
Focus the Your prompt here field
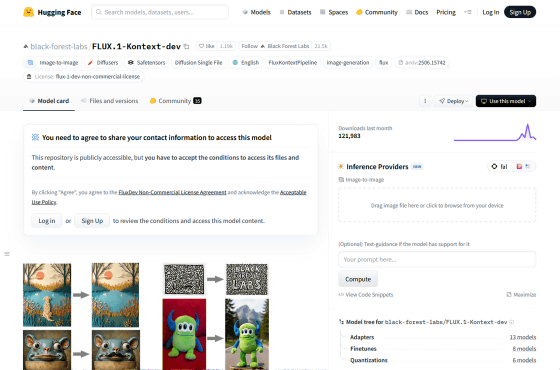[437, 259]
